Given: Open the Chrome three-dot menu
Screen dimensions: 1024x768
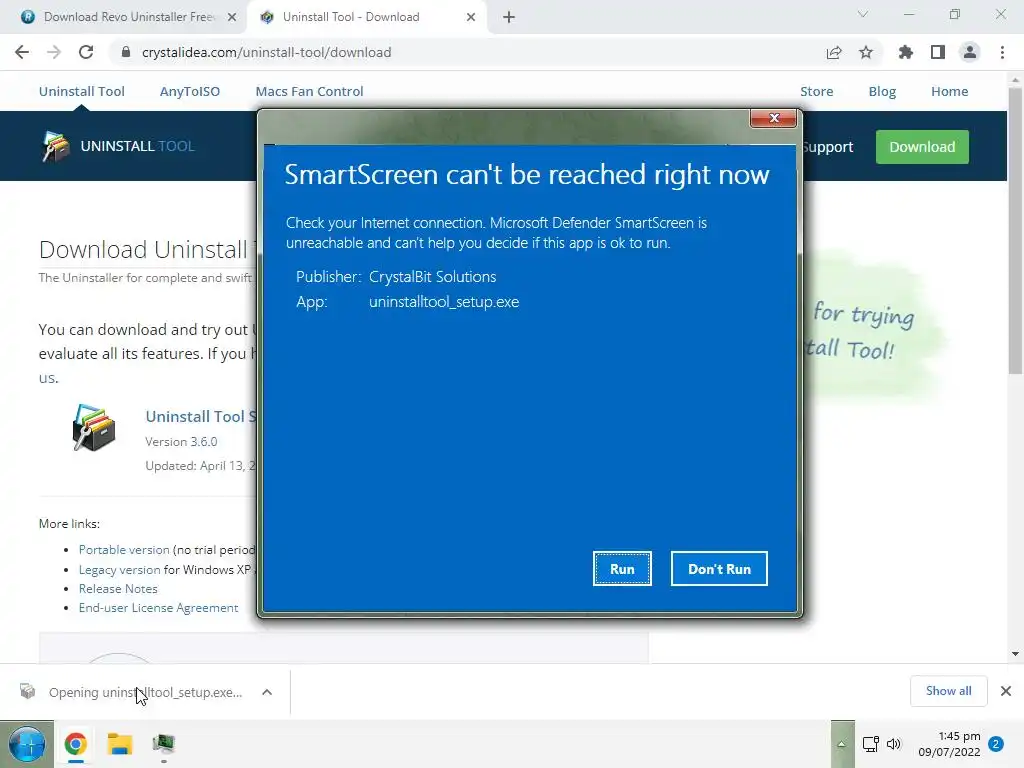Looking at the screenshot, I should coord(1002,52).
